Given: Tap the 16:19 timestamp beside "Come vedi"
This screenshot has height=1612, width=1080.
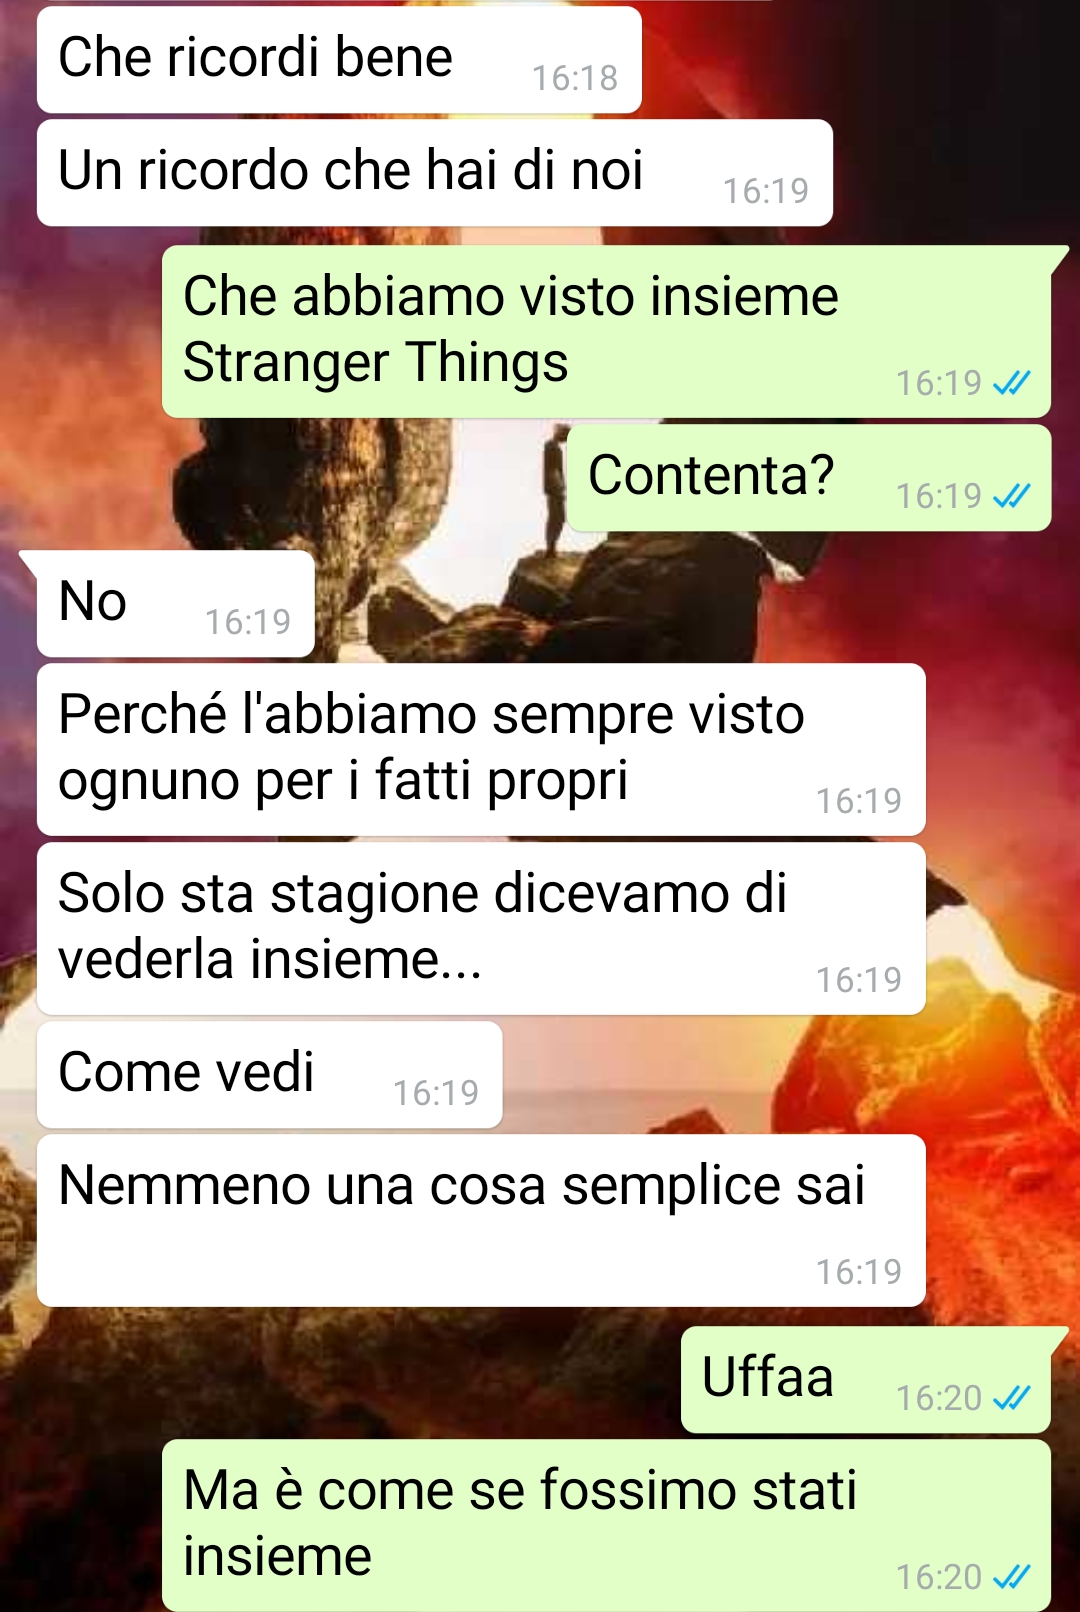Looking at the screenshot, I should 436,1093.
